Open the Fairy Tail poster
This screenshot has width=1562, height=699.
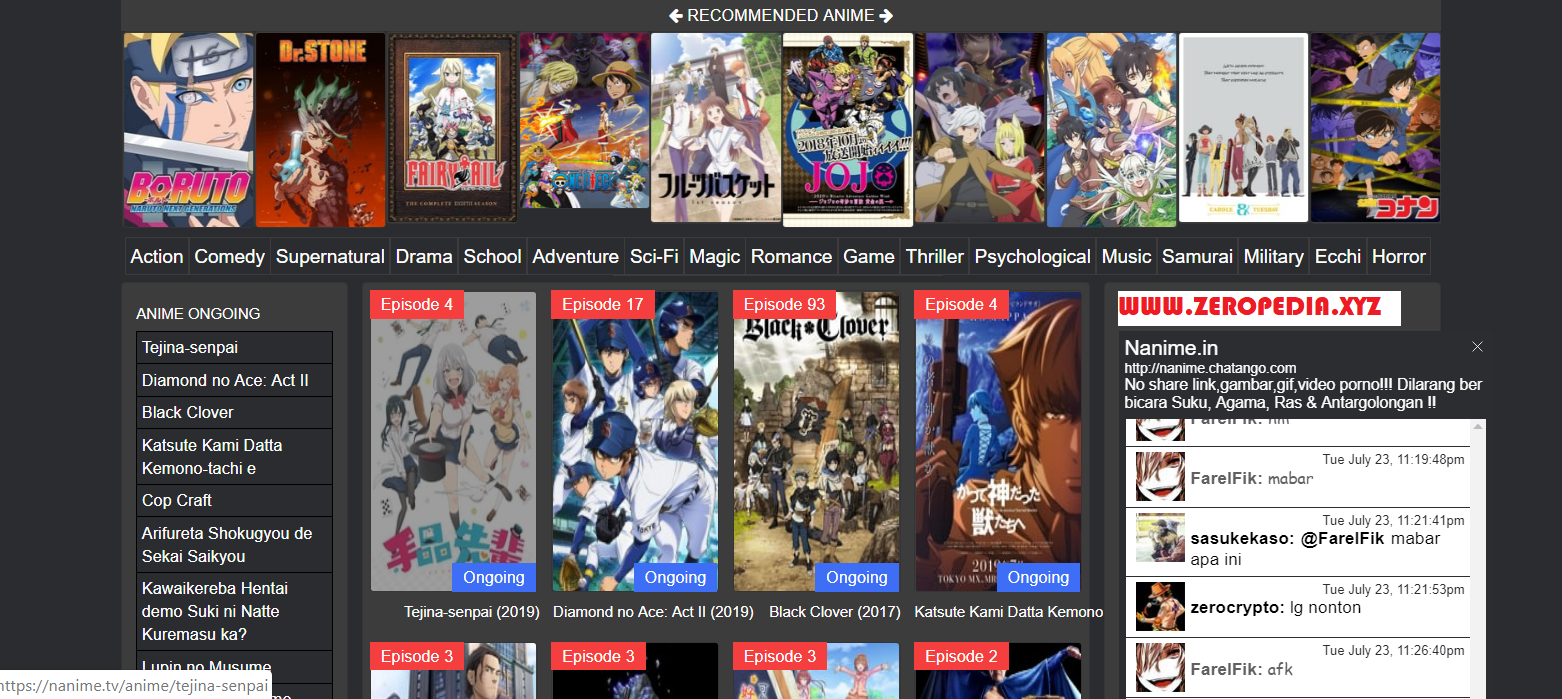(452, 127)
